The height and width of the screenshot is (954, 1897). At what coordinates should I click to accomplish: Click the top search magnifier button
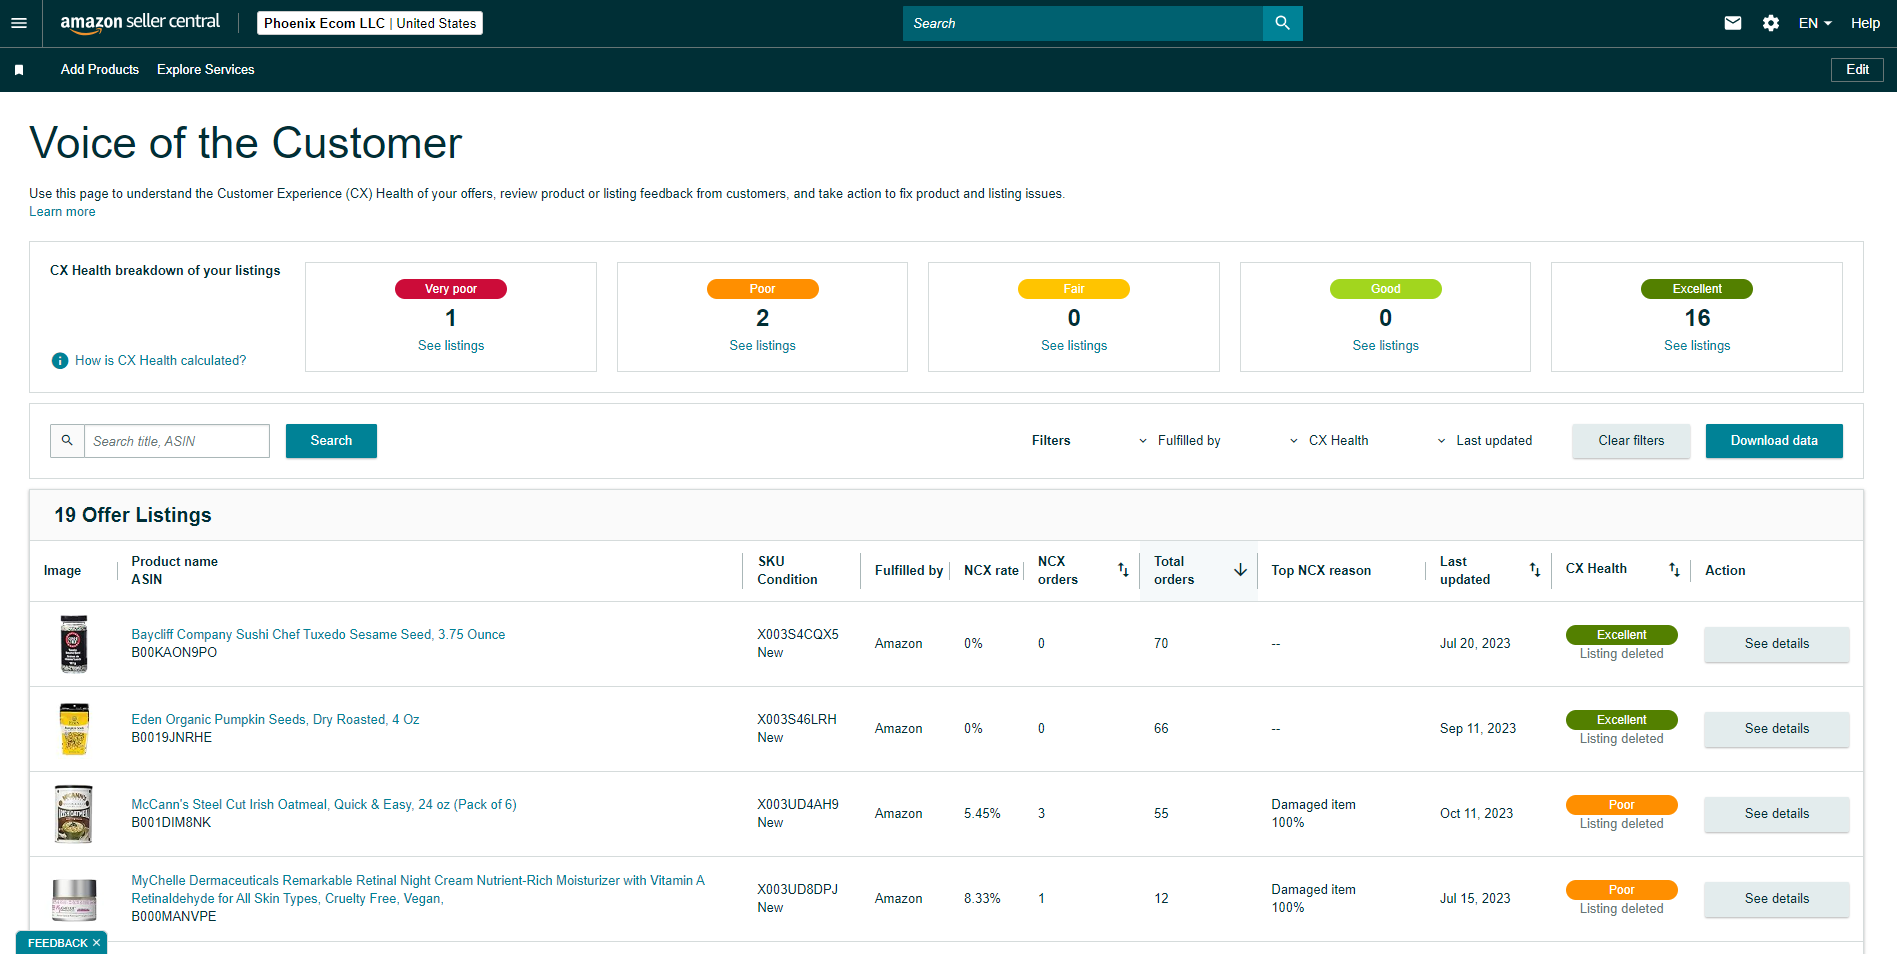(x=1282, y=23)
